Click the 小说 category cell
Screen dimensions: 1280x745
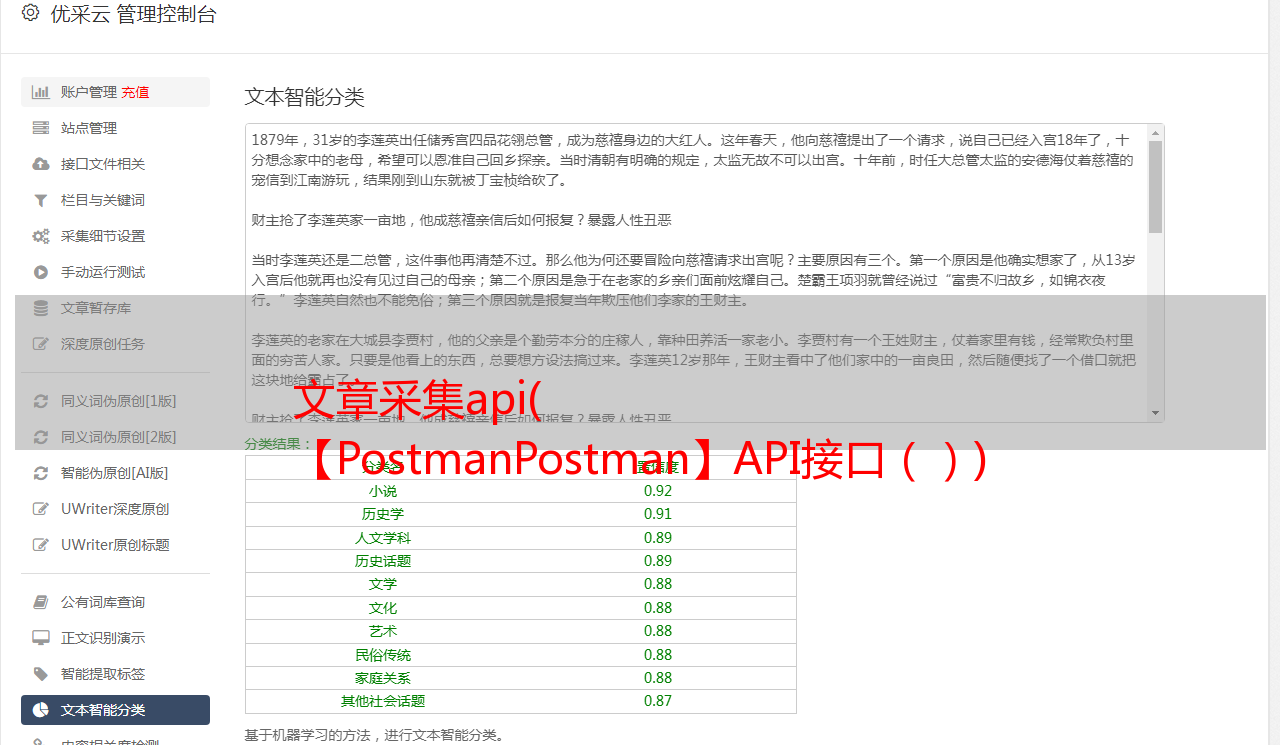pos(383,491)
